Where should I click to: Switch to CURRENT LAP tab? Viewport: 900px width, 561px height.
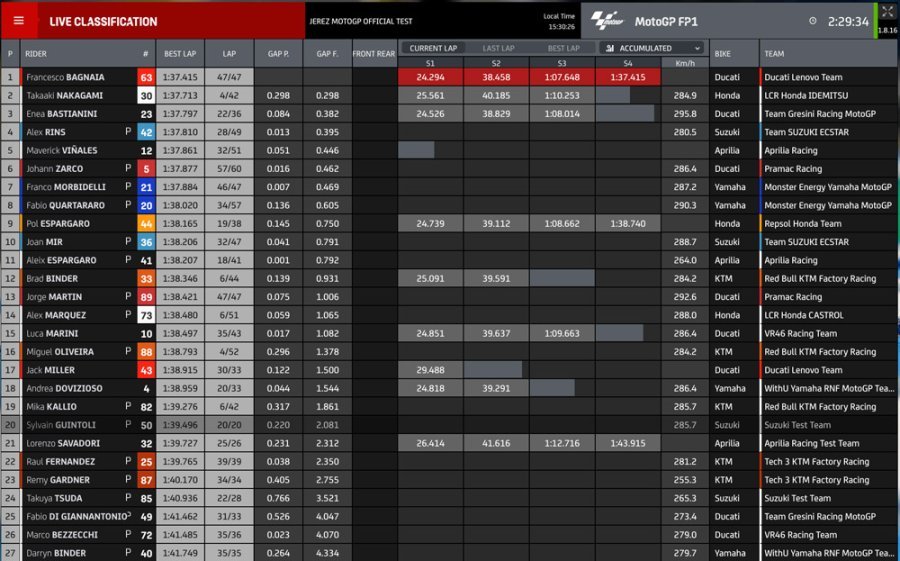tap(433, 48)
